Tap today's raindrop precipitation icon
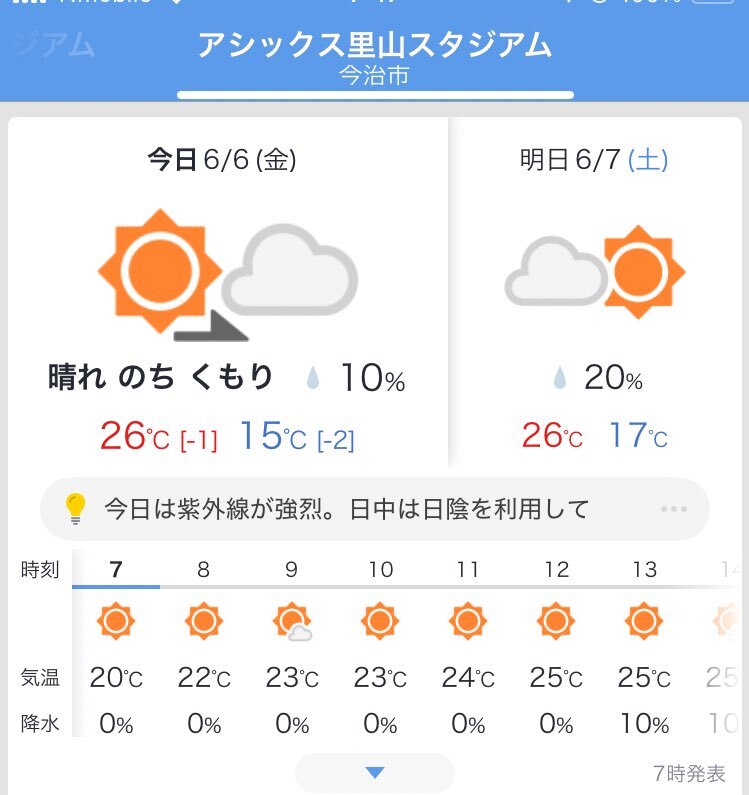This screenshot has height=795, width=749. point(313,378)
